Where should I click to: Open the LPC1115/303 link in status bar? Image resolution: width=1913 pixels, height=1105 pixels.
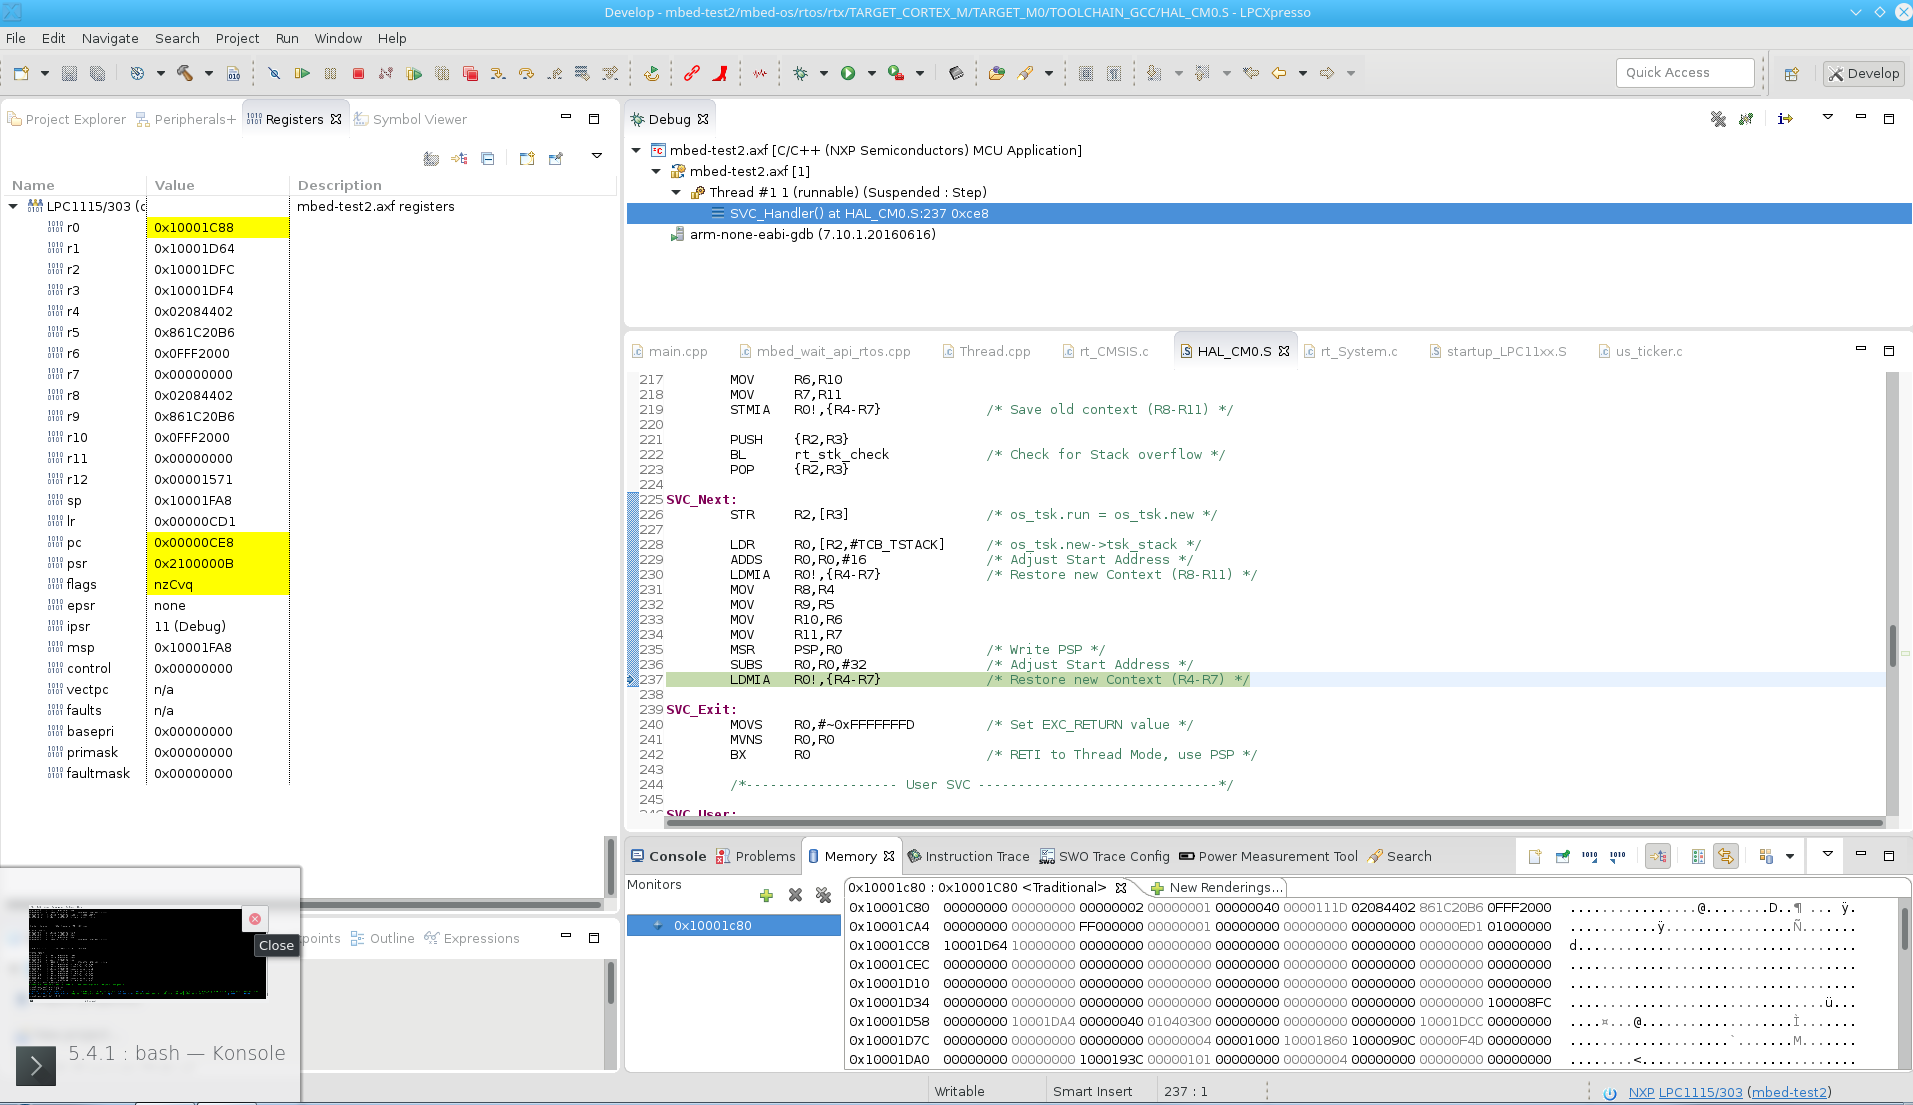click(x=1700, y=1092)
